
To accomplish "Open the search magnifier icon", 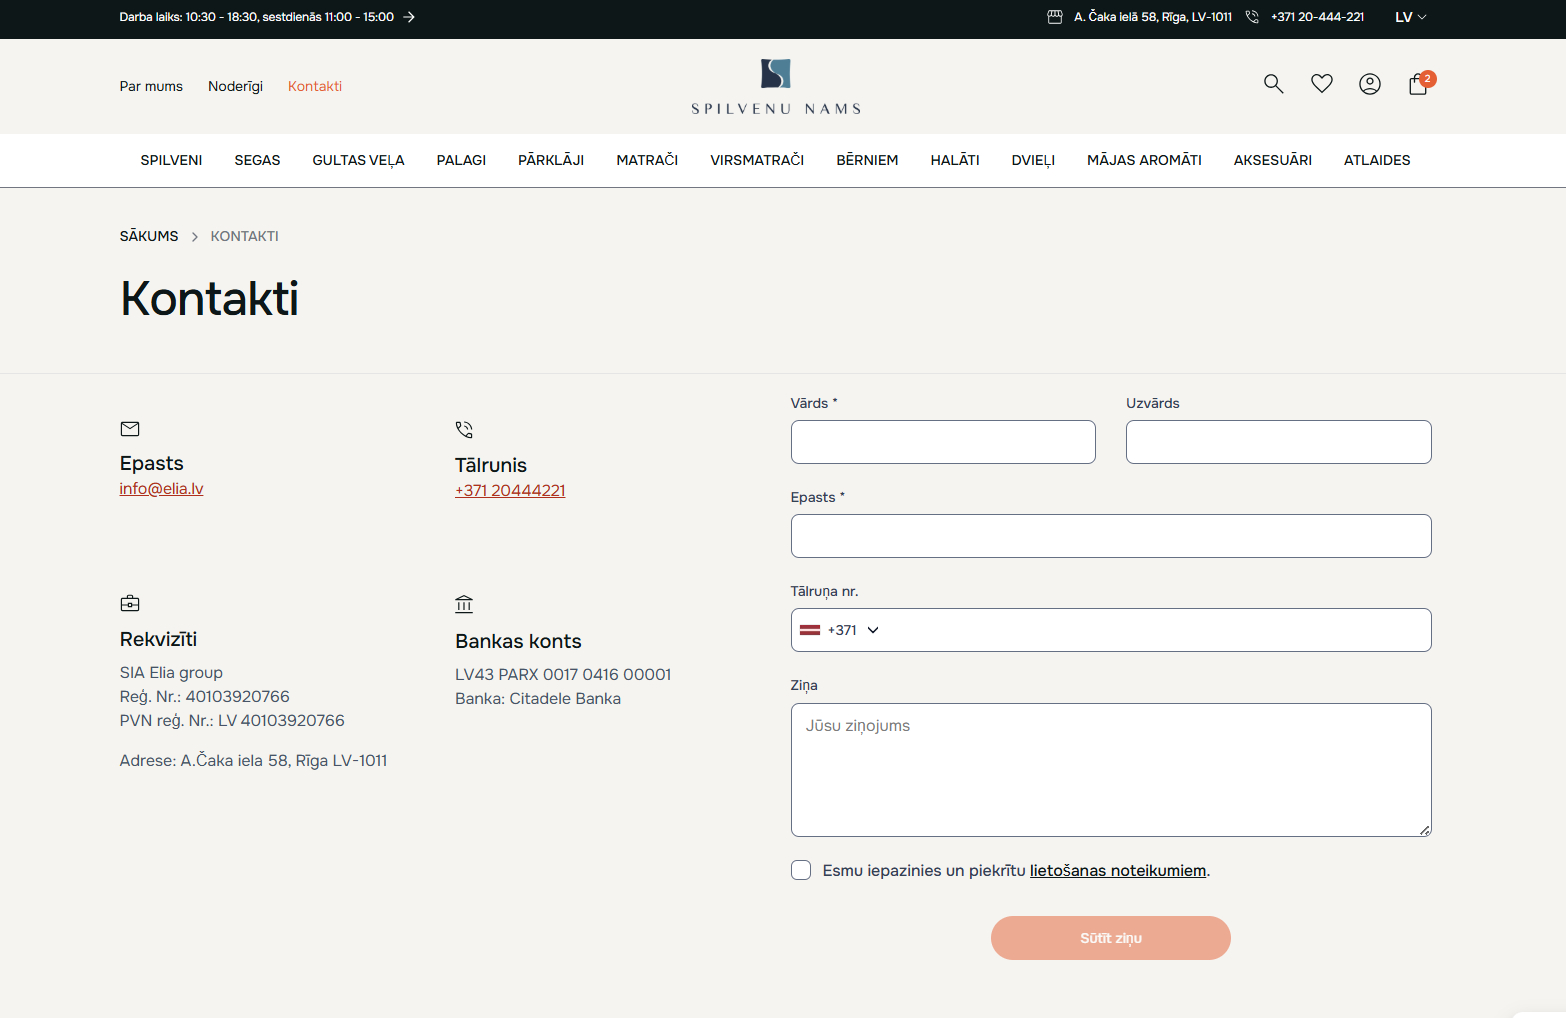I will [x=1273, y=84].
